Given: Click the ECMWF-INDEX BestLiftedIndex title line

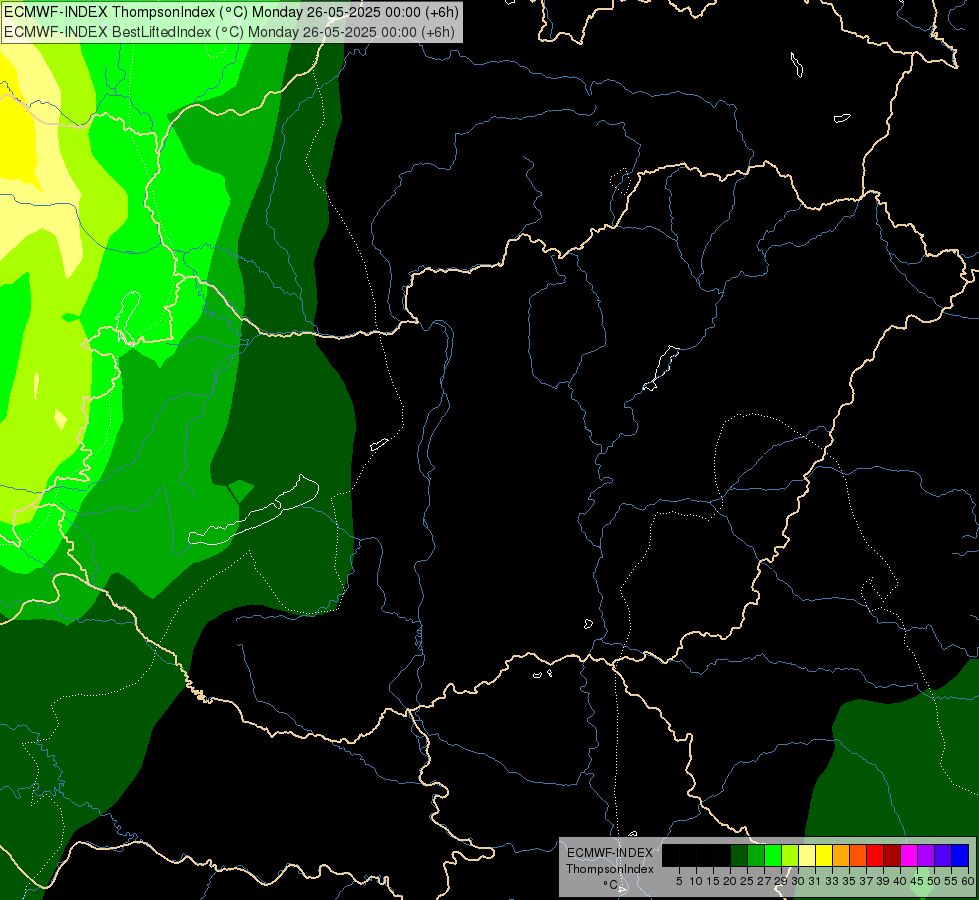Looking at the screenshot, I should point(230,32).
